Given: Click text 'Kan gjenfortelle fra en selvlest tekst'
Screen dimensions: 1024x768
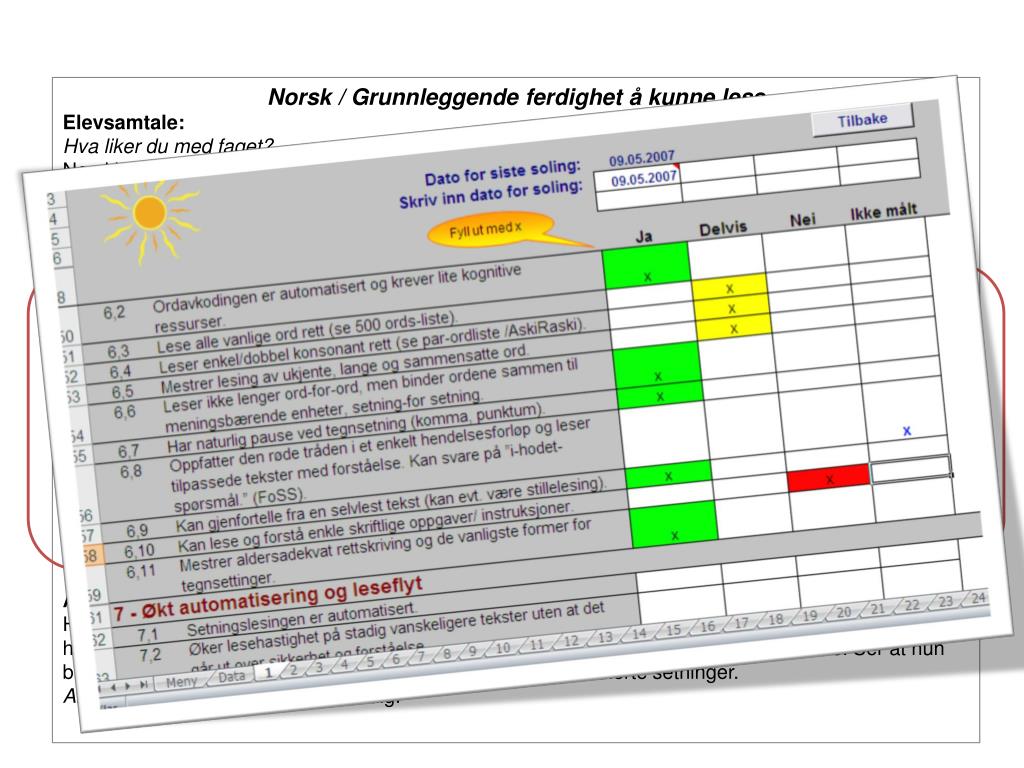Looking at the screenshot, I should coord(298,513).
